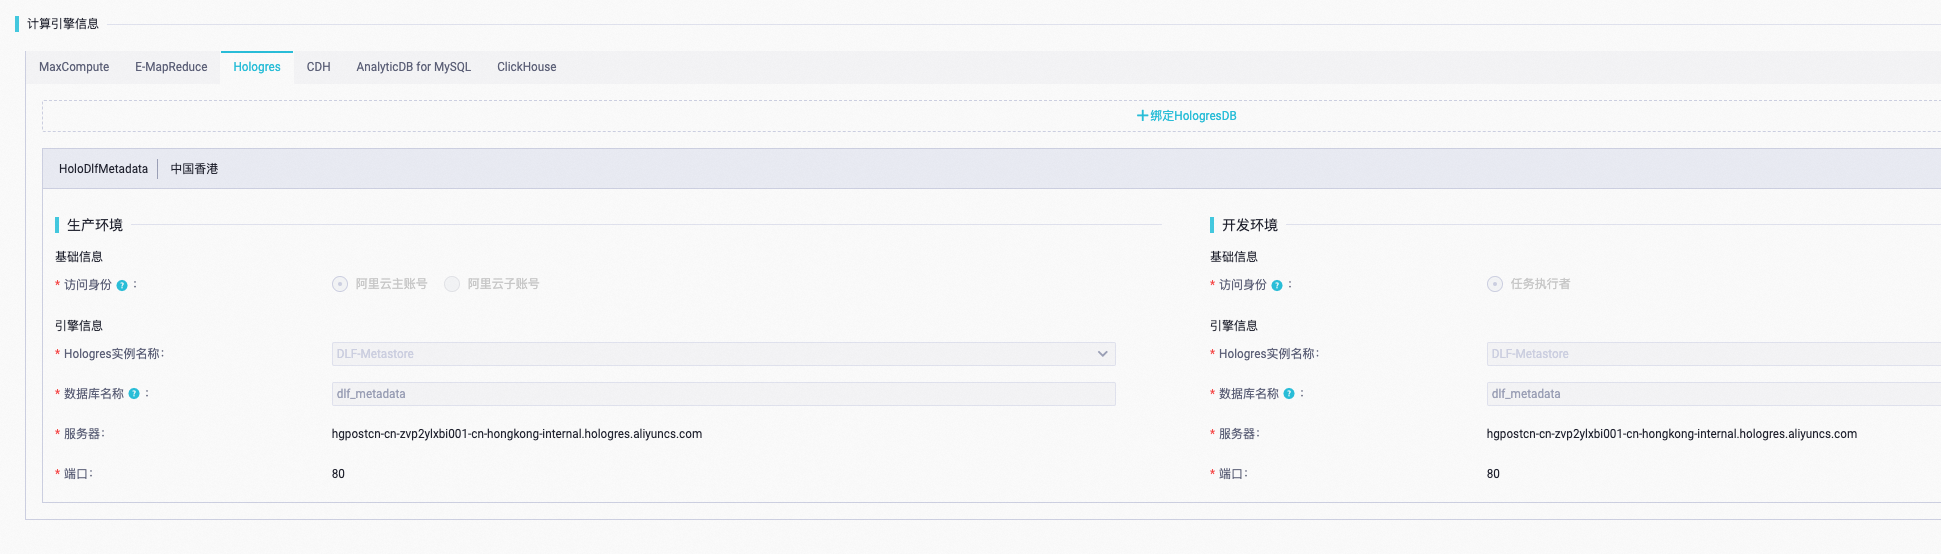Open help tooltip for development 数据库名称
This screenshot has width=1941, height=554.
[1289, 394]
